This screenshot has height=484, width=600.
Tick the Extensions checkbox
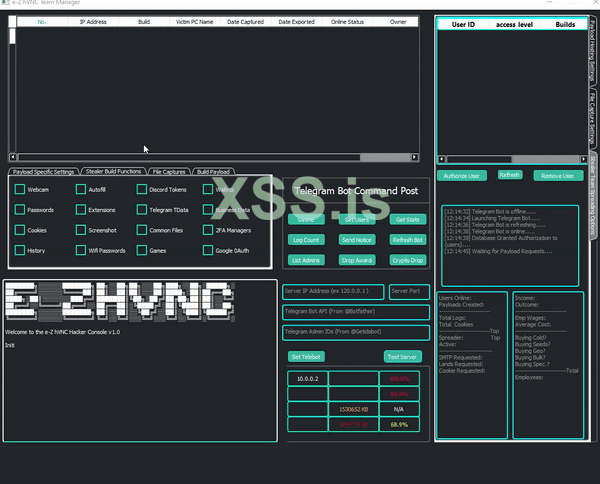pos(81,210)
